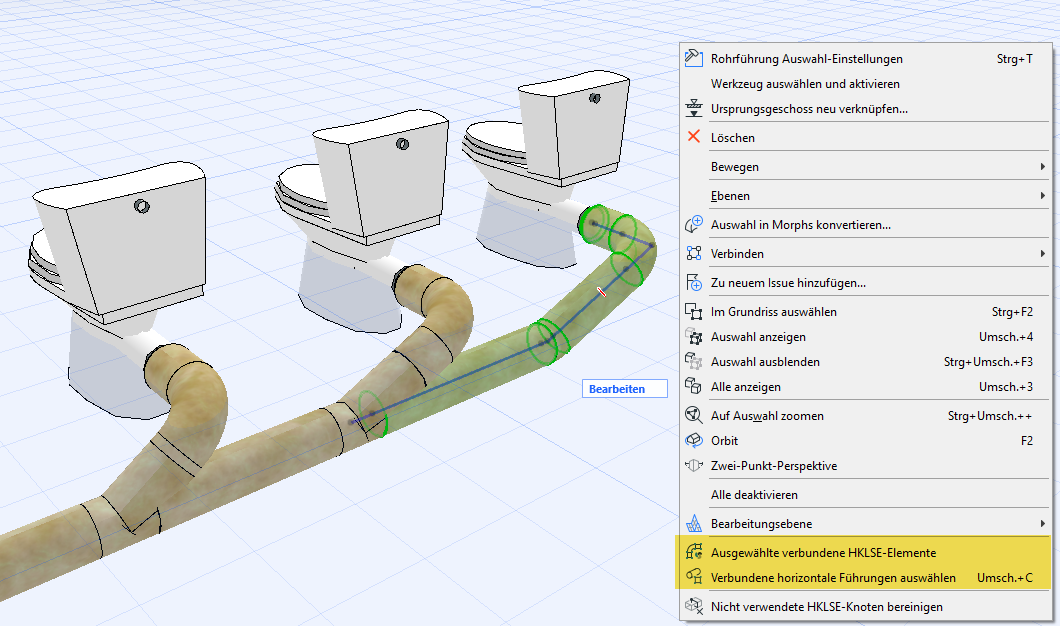Click the Nicht verwendete HKLSE-Knoten bereinigen icon

(694, 606)
